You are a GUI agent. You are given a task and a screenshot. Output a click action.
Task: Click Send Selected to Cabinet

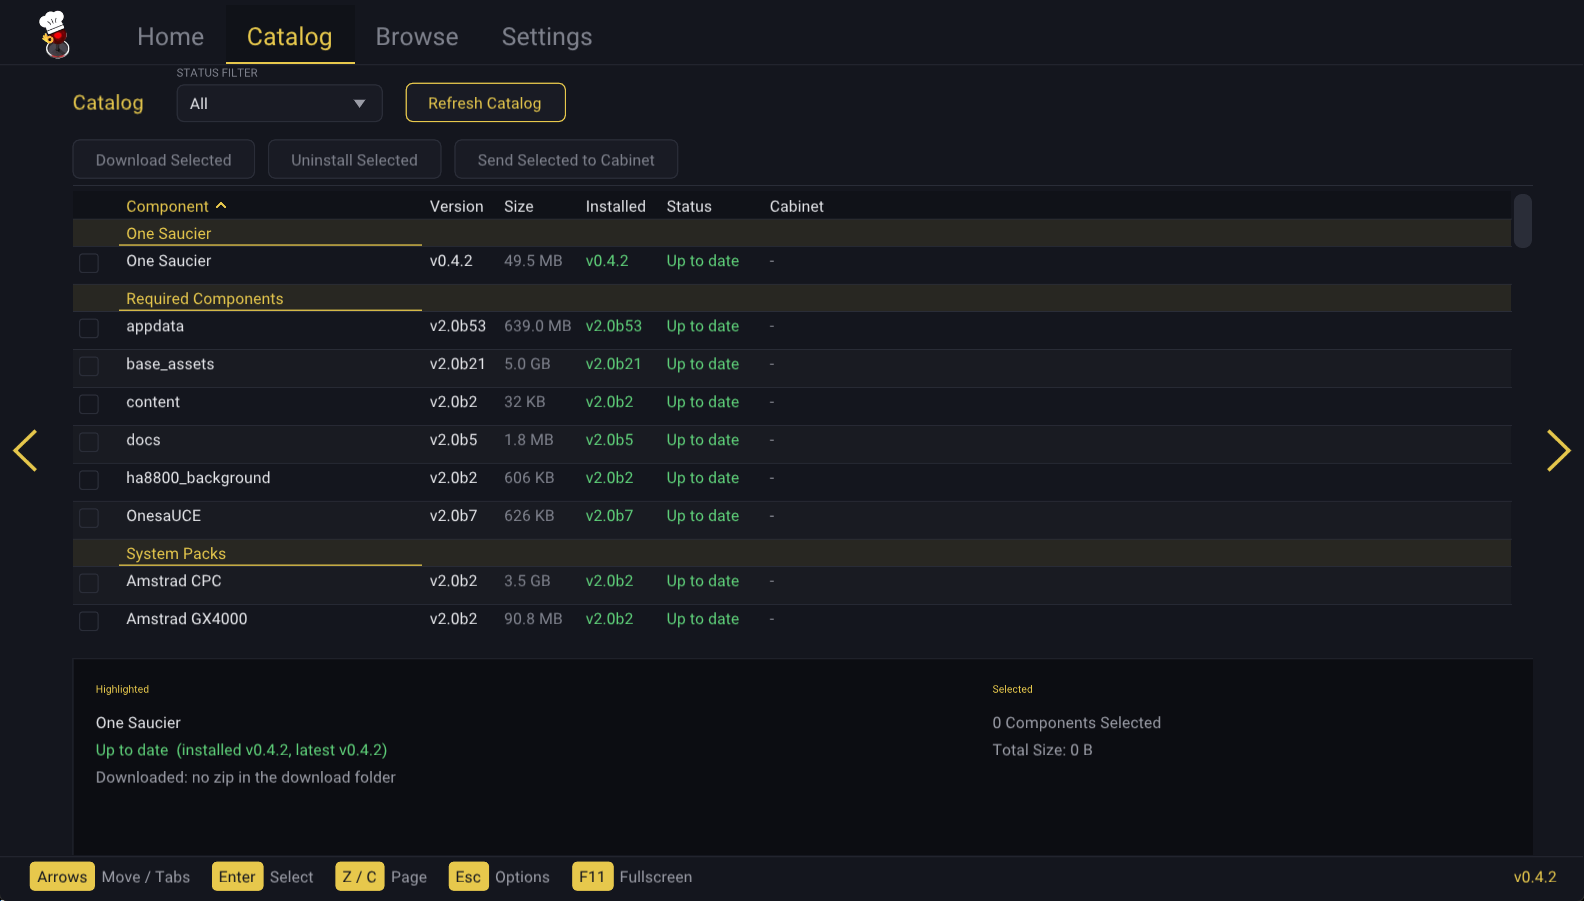[566, 160]
